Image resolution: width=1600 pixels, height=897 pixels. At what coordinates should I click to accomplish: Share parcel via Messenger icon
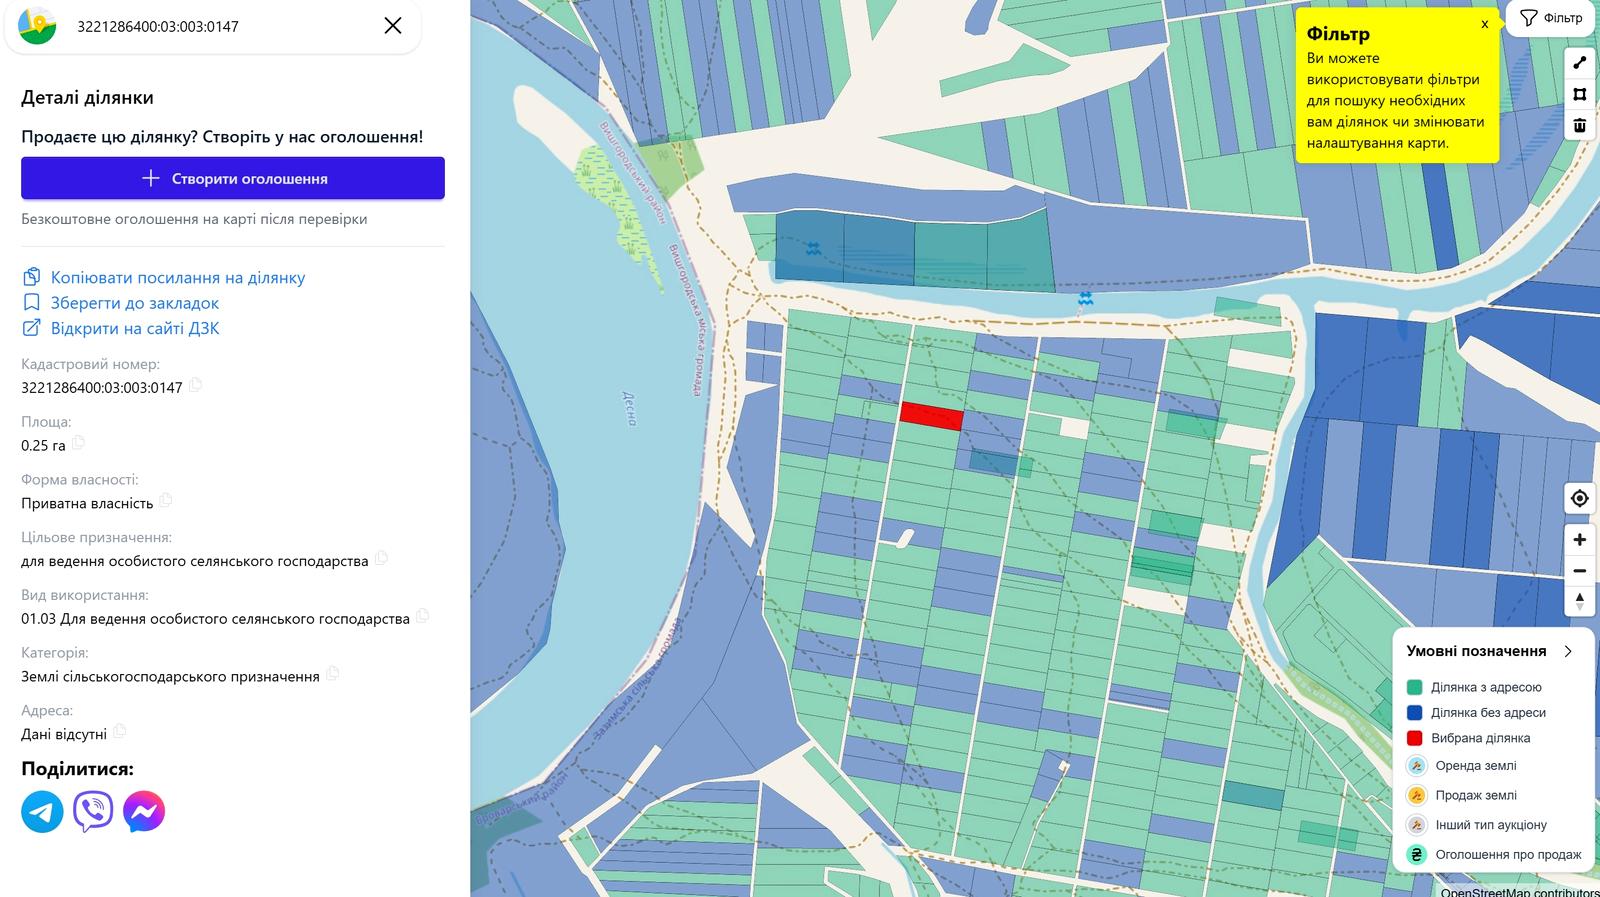(144, 811)
